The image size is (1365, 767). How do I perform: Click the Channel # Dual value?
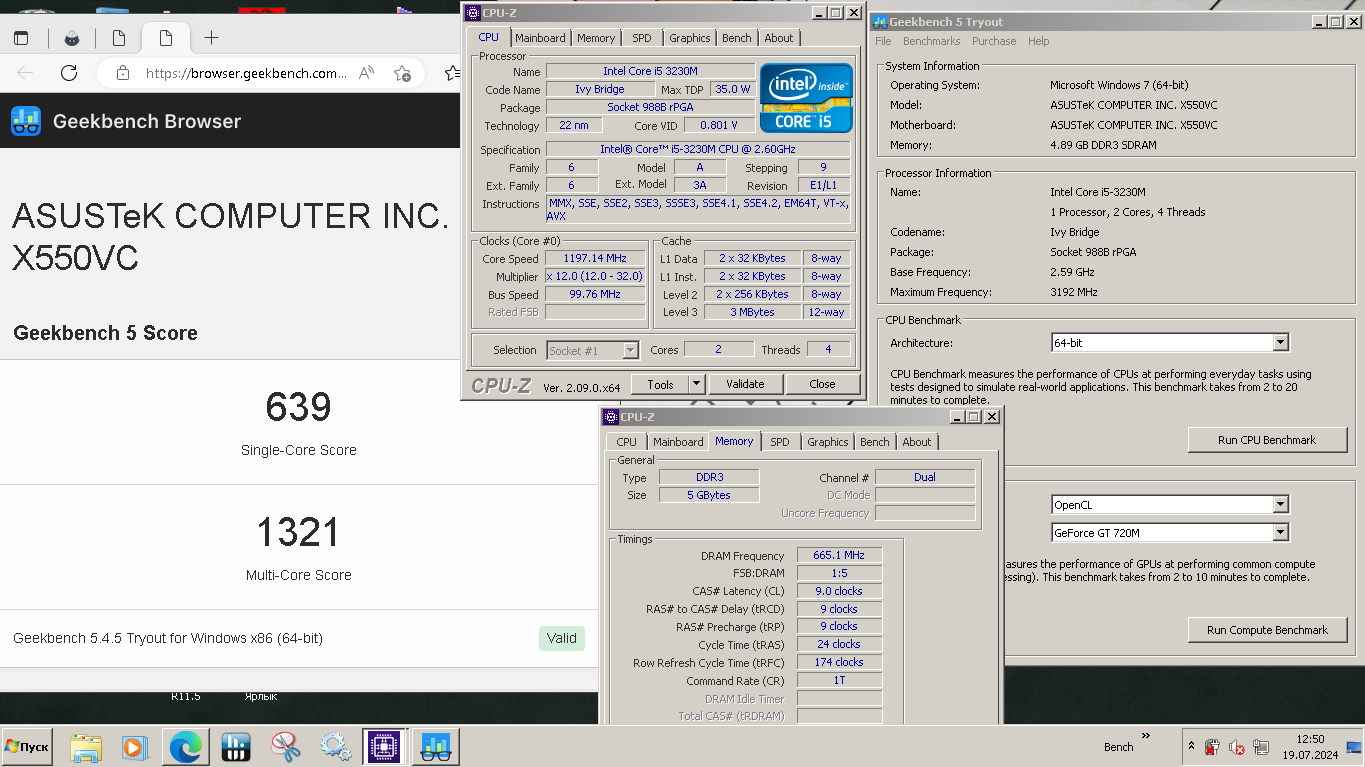pos(925,477)
